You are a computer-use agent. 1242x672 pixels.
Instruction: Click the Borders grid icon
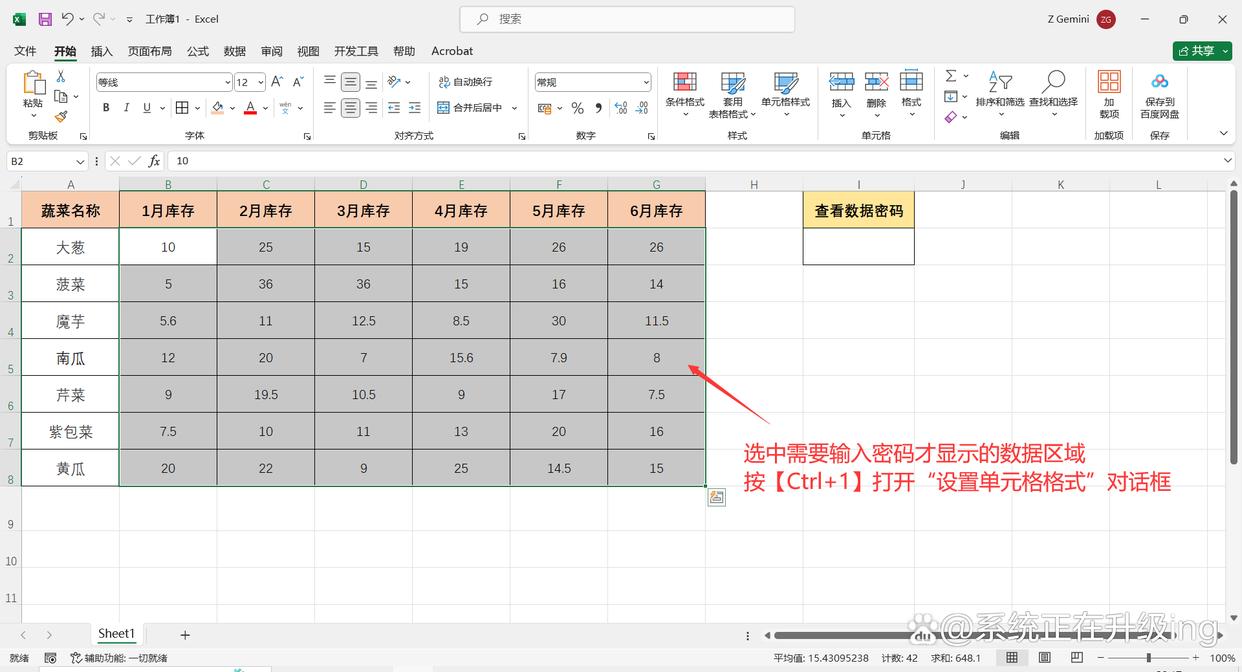pyautogui.click(x=182, y=108)
